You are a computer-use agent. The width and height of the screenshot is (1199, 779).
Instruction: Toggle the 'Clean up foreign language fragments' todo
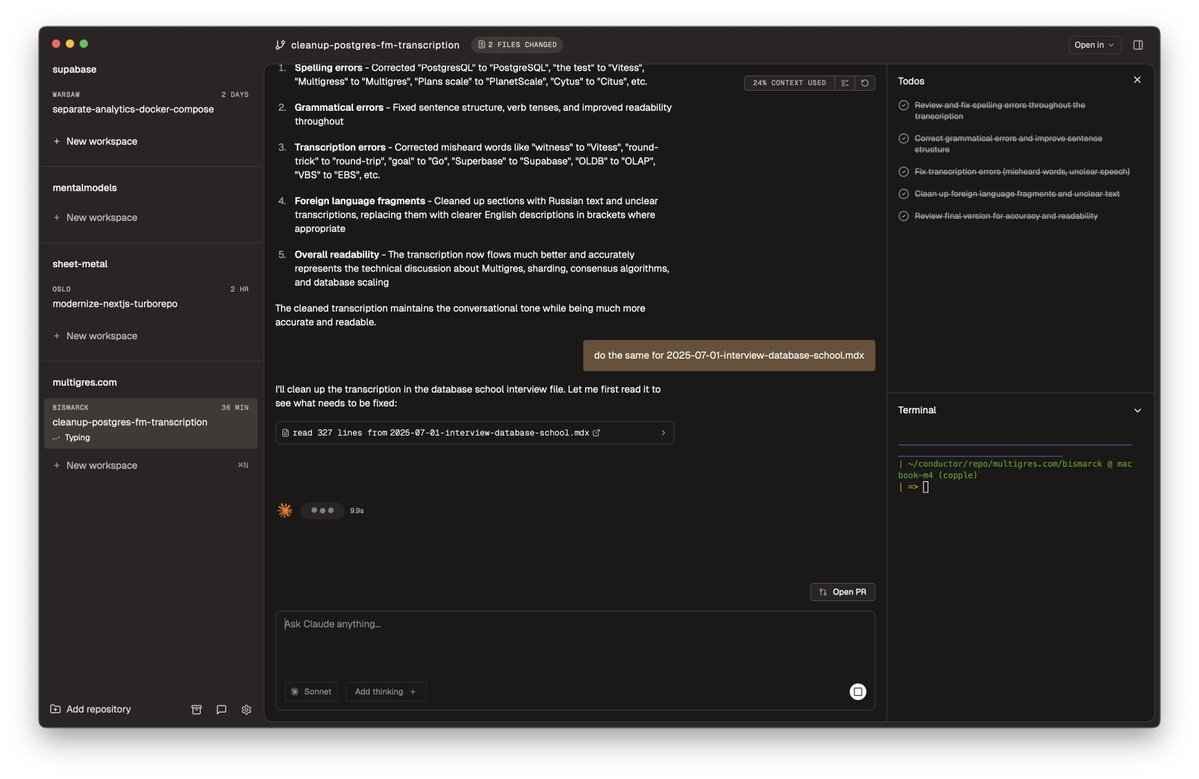point(903,194)
